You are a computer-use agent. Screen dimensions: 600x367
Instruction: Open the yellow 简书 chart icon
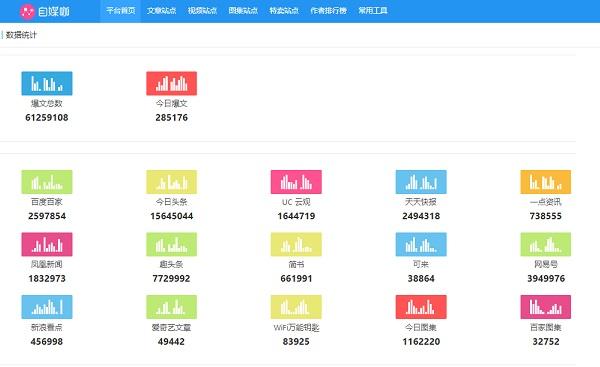coord(296,244)
